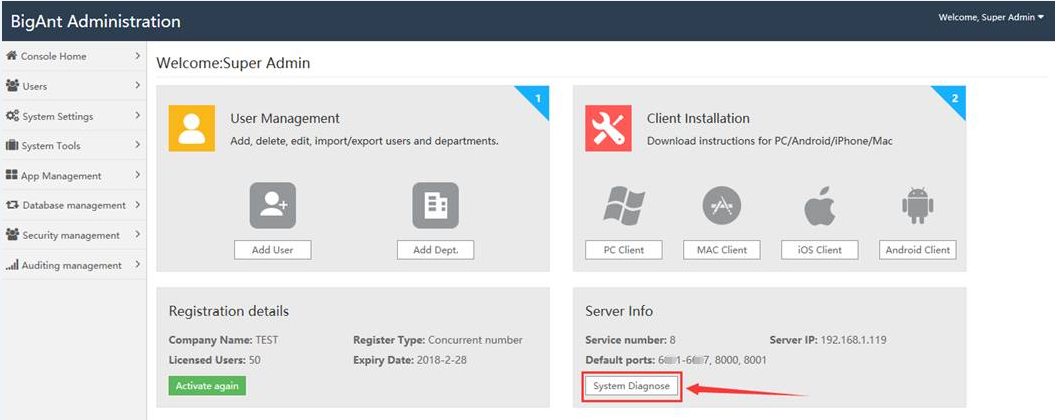
Task: Expand the Security management chevron
Action: 137,235
